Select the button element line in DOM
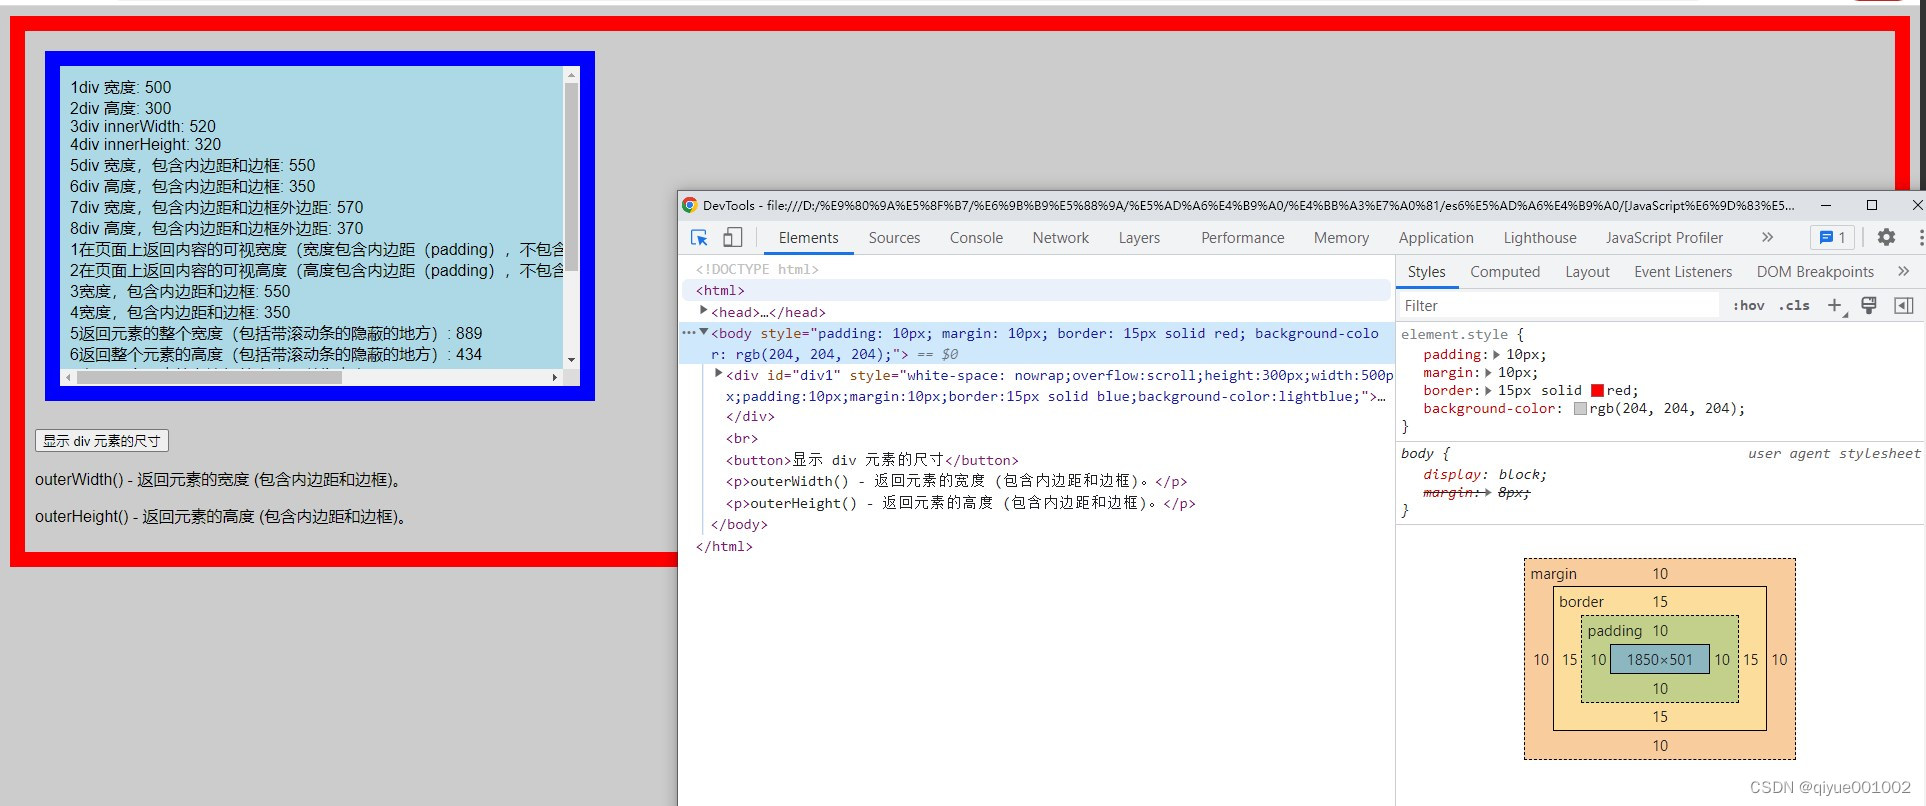Viewport: 1926px width, 806px height. pyautogui.click(x=872, y=460)
